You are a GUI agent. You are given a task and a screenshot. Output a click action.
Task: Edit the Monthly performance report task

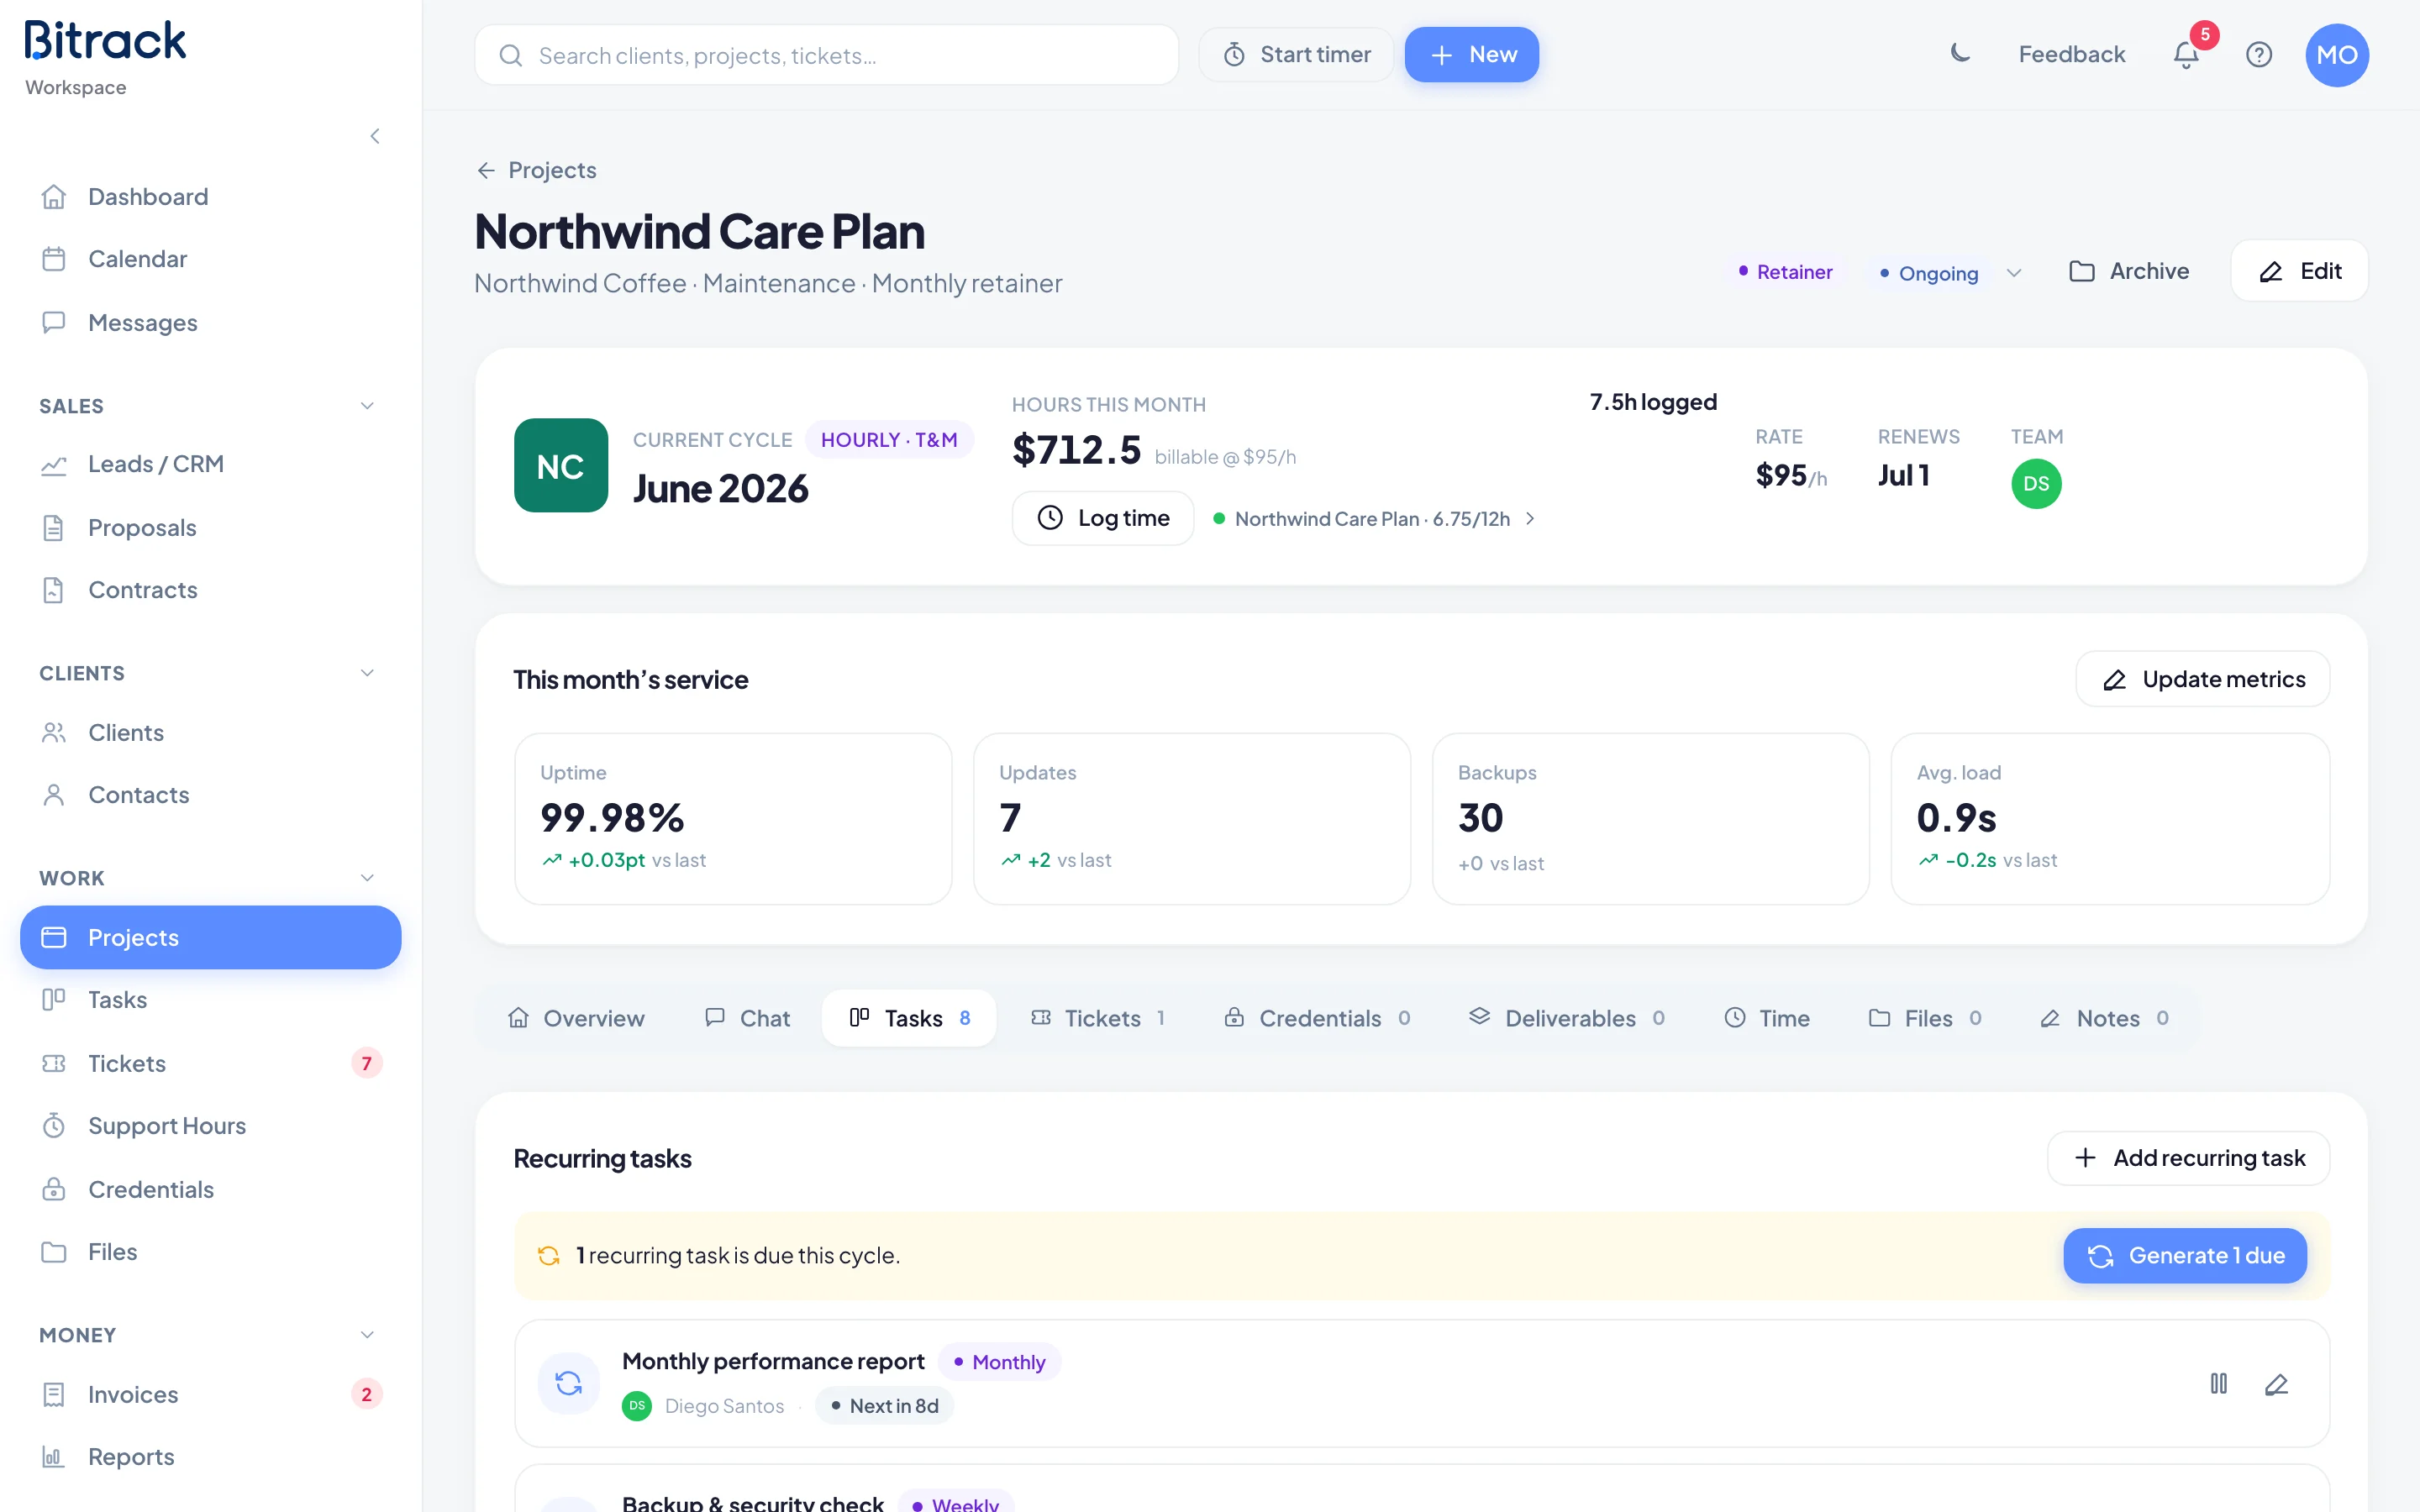point(2276,1383)
